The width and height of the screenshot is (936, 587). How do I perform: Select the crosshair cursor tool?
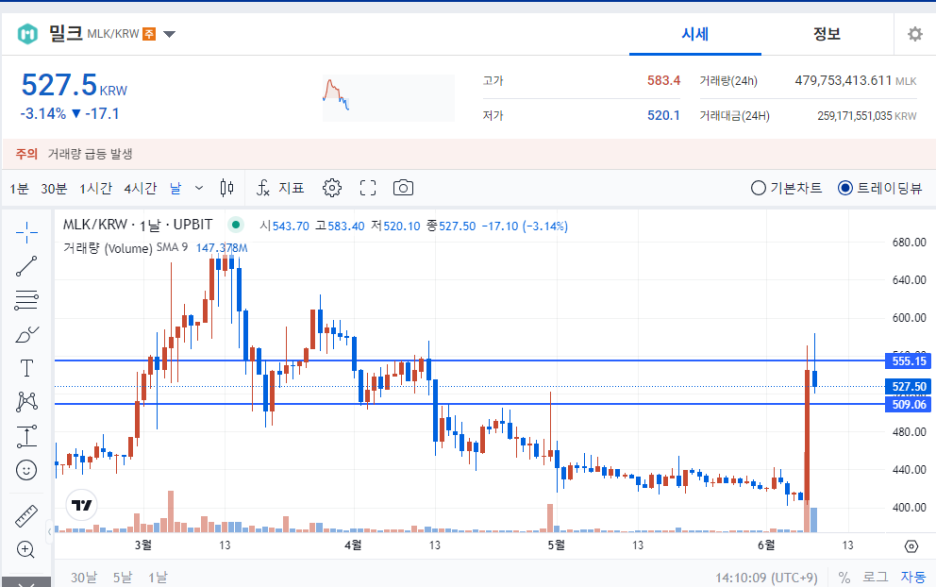pyautogui.click(x=27, y=233)
